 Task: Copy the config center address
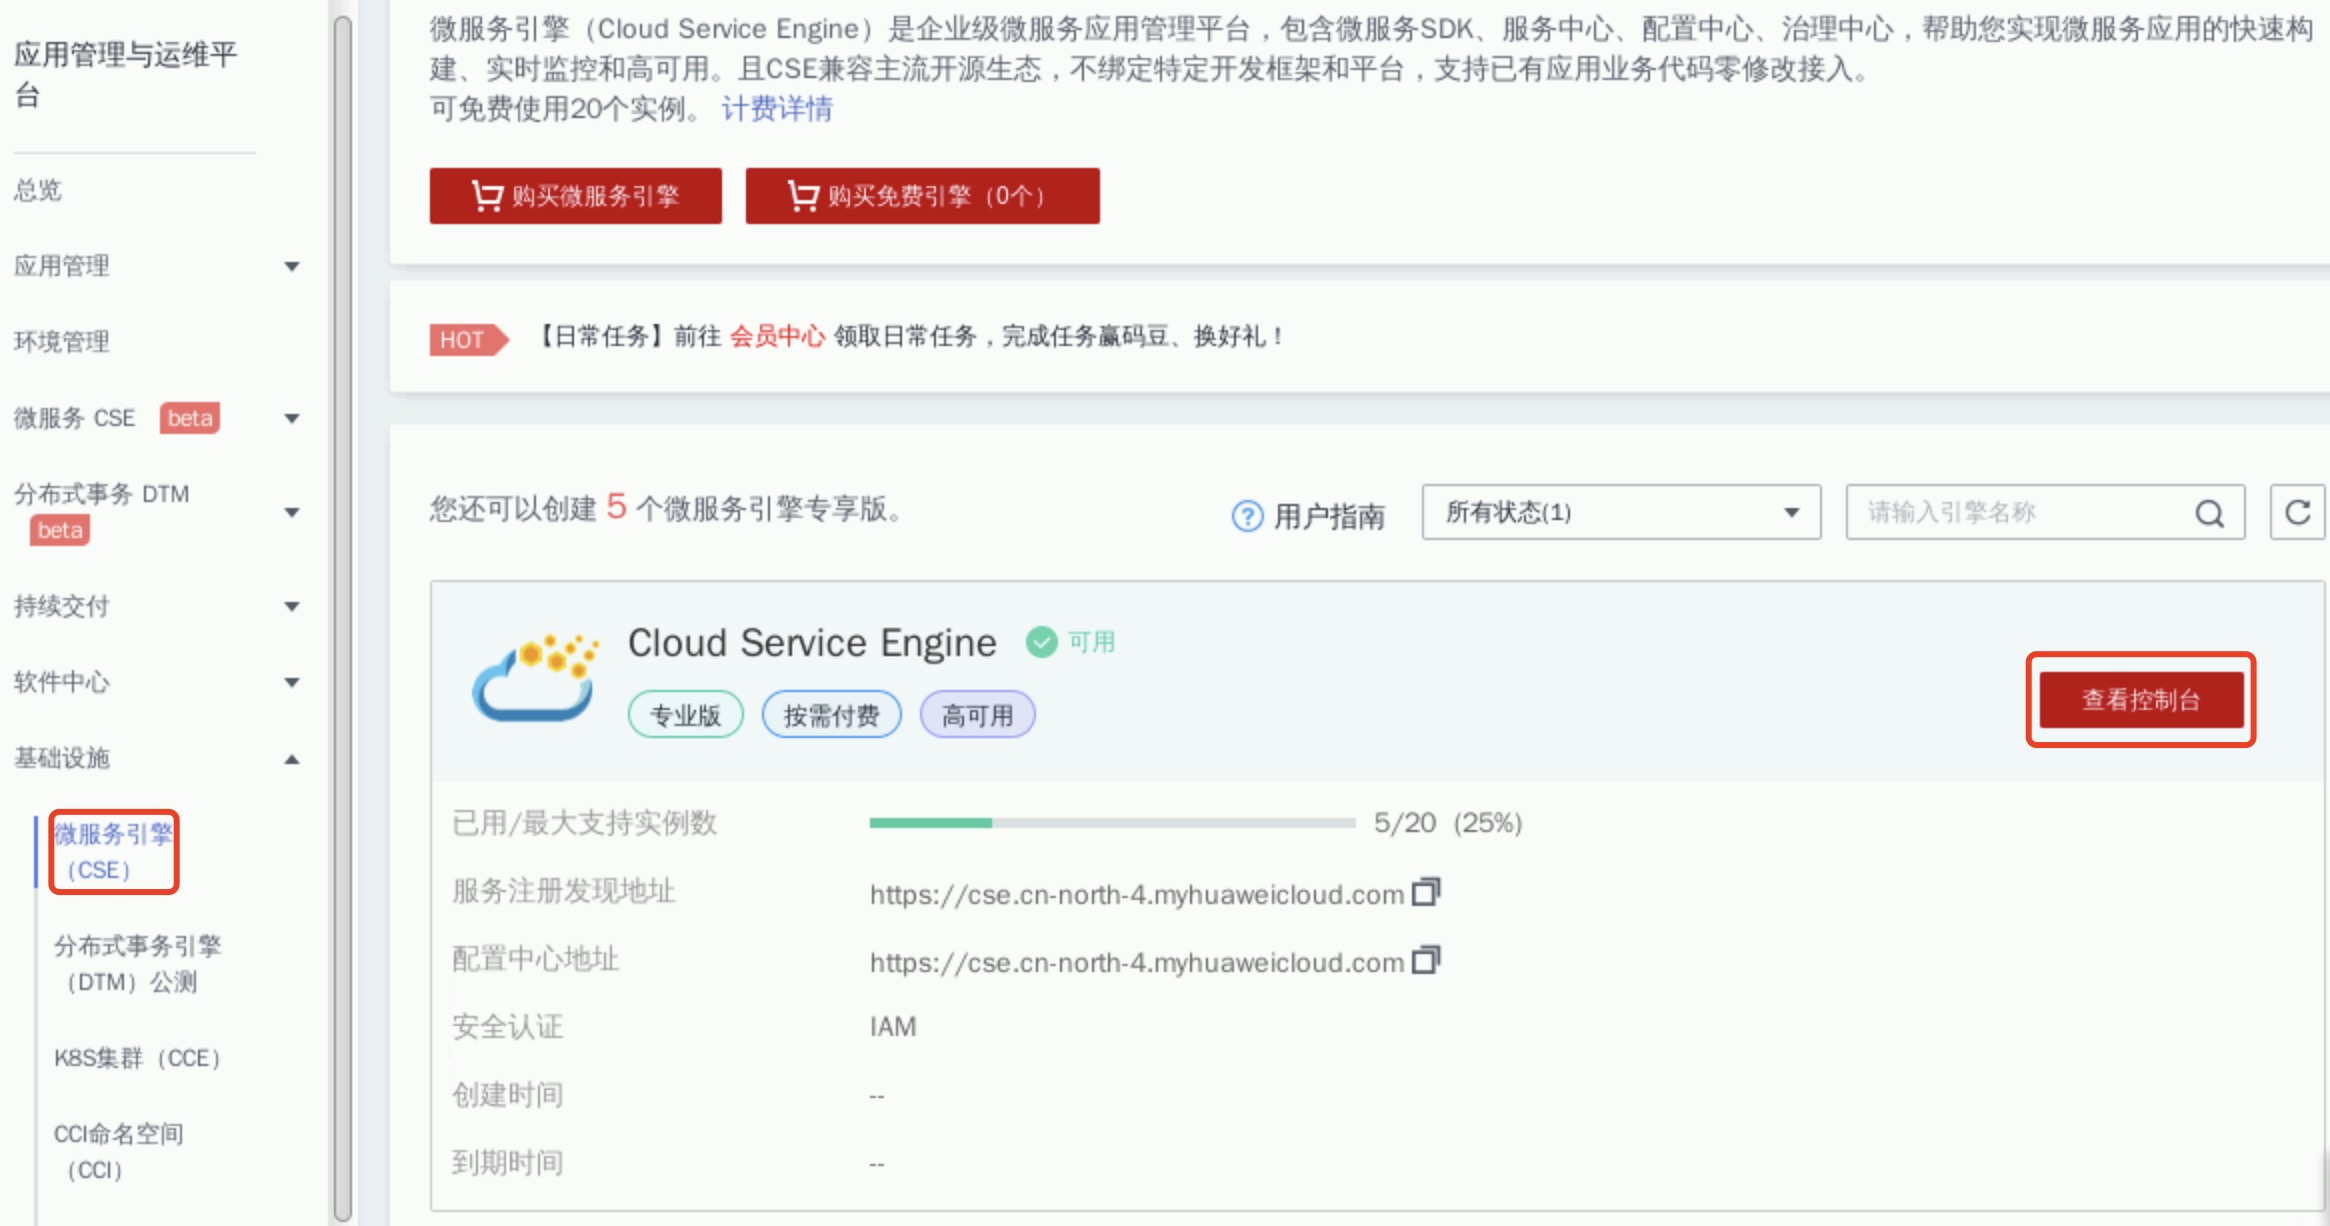(1426, 961)
